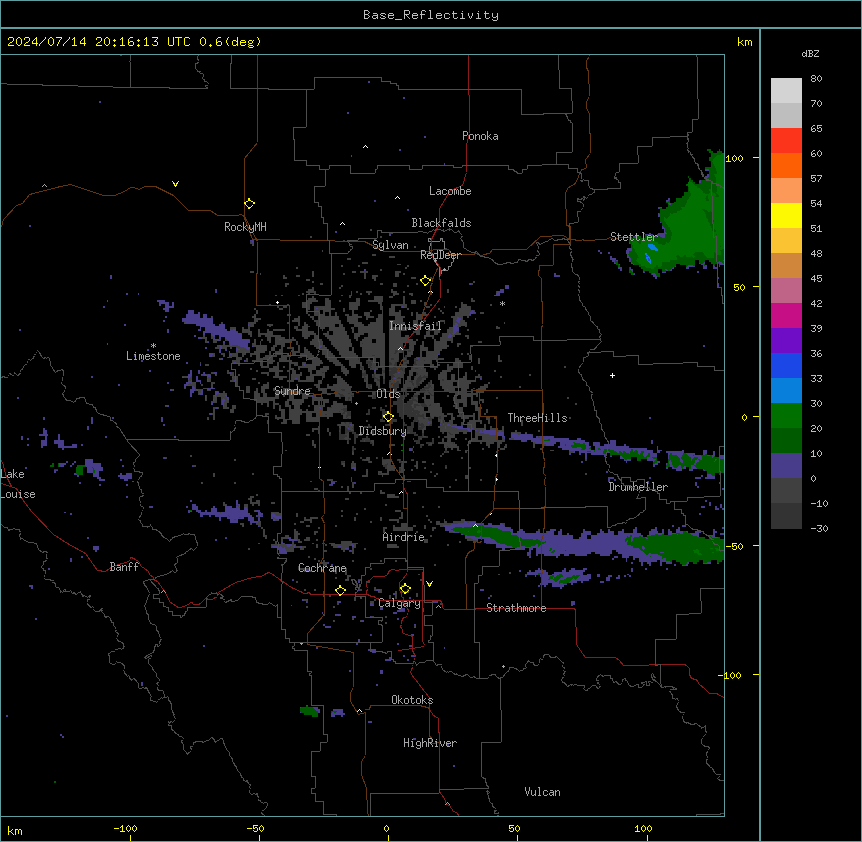Click the asterisk marker above Limestone
This screenshot has height=842, width=862.
153,346
